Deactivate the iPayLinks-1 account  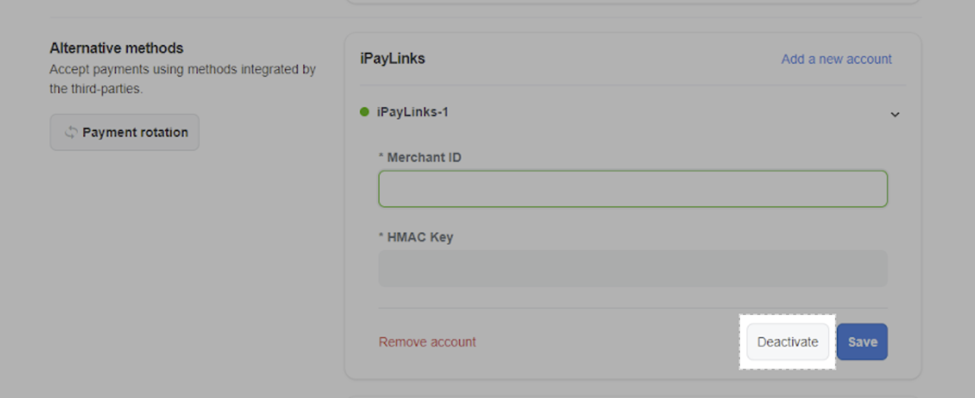pyautogui.click(x=788, y=342)
